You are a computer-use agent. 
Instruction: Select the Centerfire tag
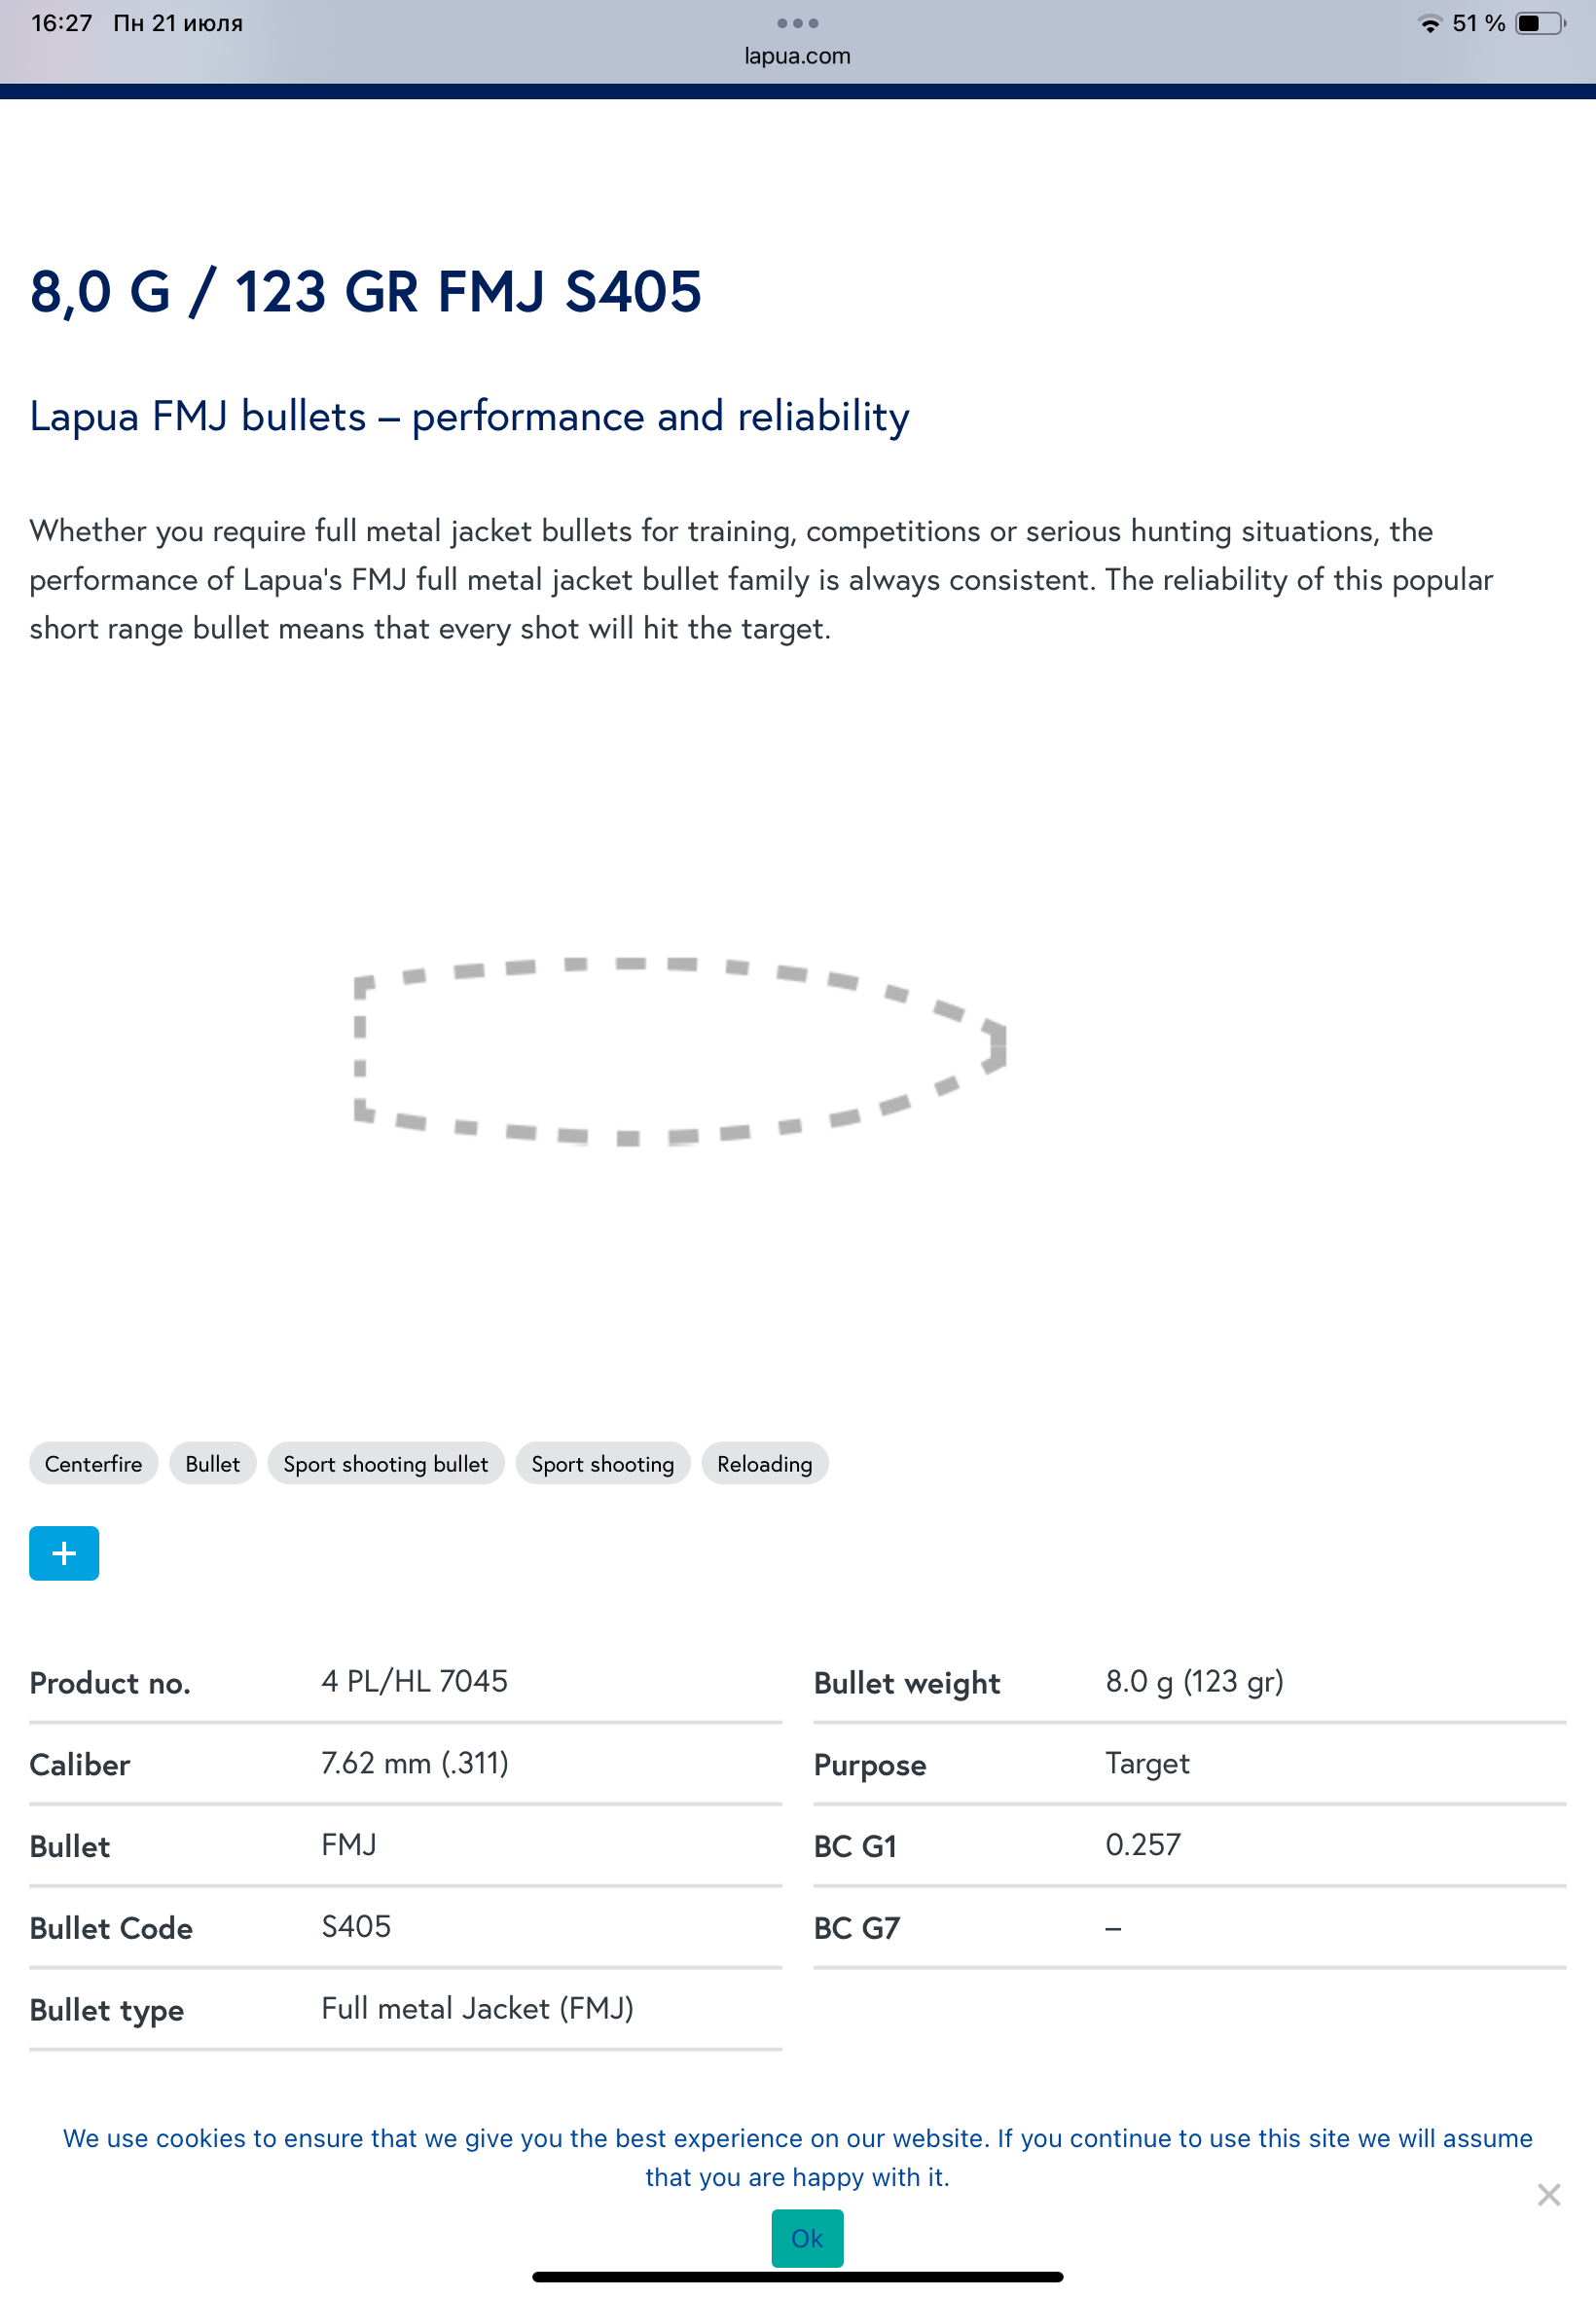pyautogui.click(x=93, y=1464)
